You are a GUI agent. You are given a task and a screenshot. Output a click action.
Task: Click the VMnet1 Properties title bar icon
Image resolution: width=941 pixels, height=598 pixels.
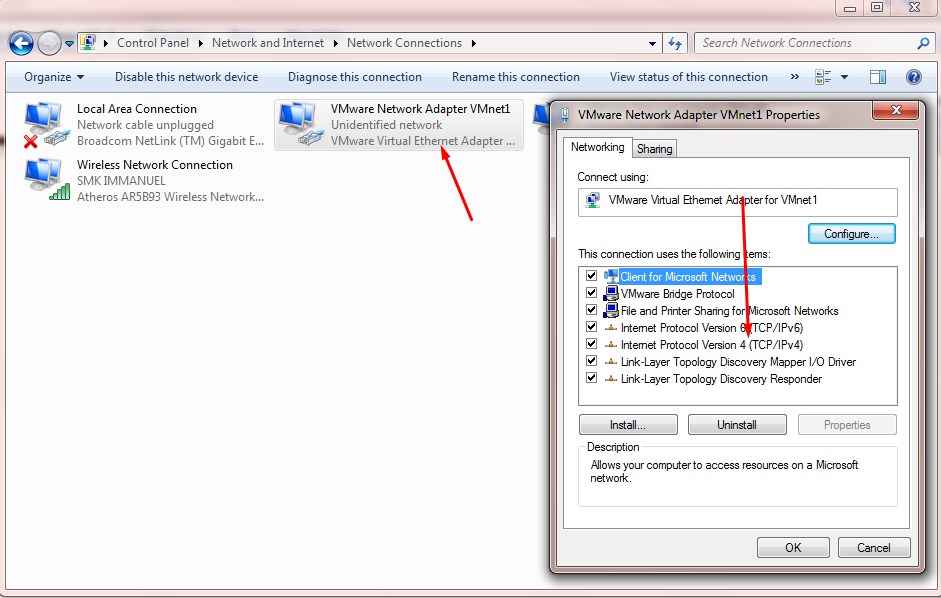click(565, 115)
